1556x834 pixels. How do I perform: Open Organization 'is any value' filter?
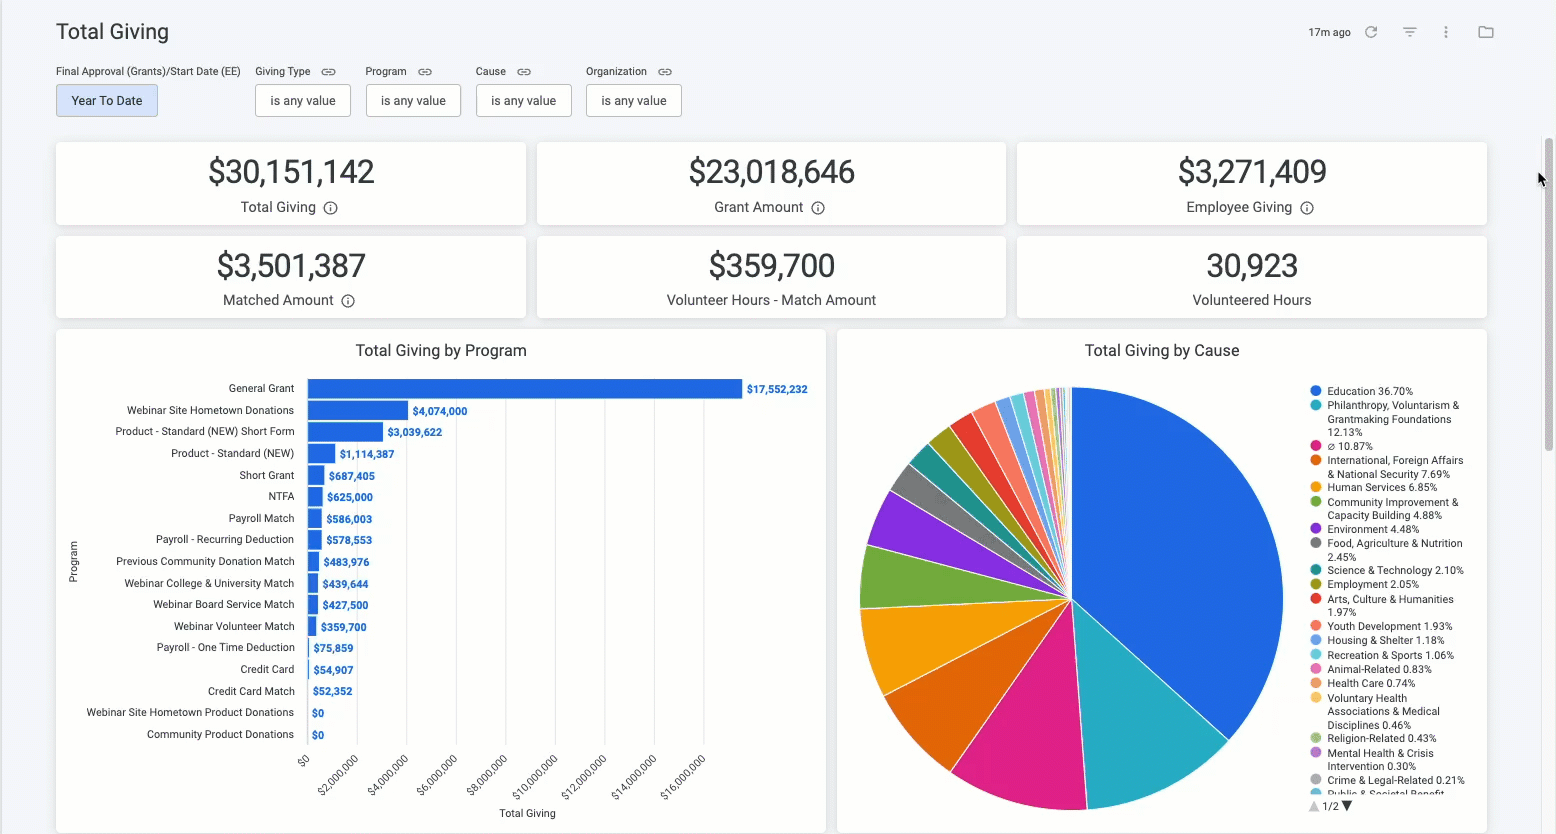[x=634, y=101]
